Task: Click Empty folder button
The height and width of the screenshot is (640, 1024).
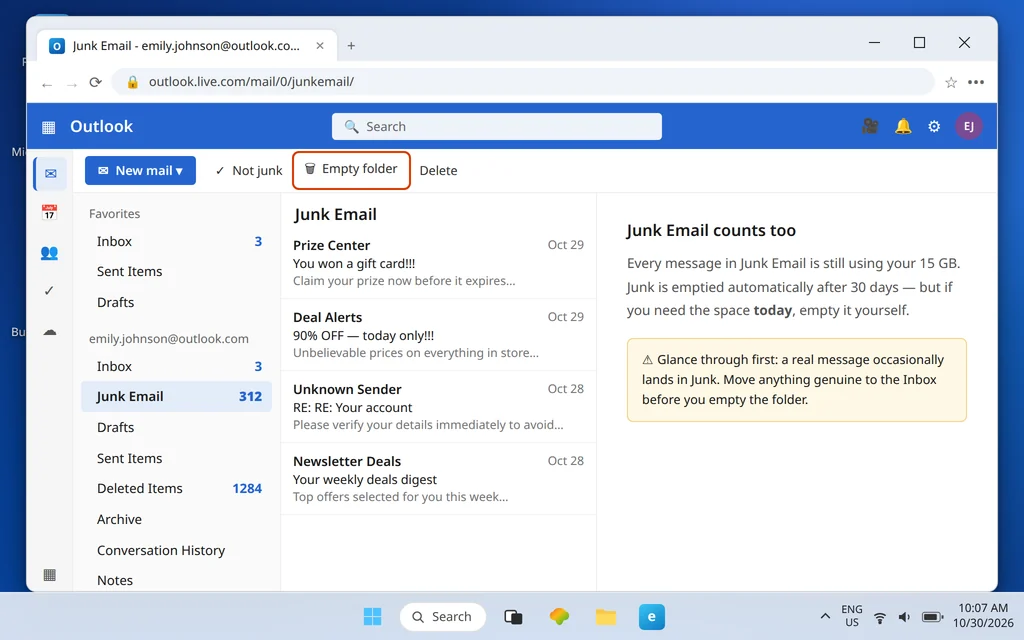Action: tap(351, 170)
